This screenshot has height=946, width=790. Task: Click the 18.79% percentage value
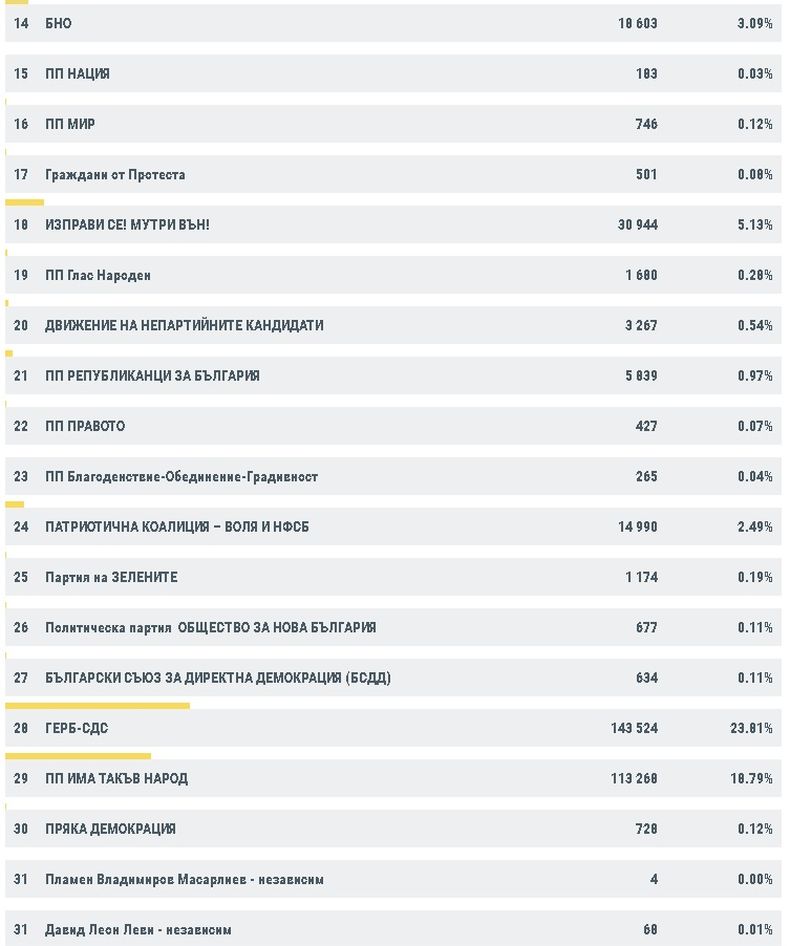tap(752, 778)
